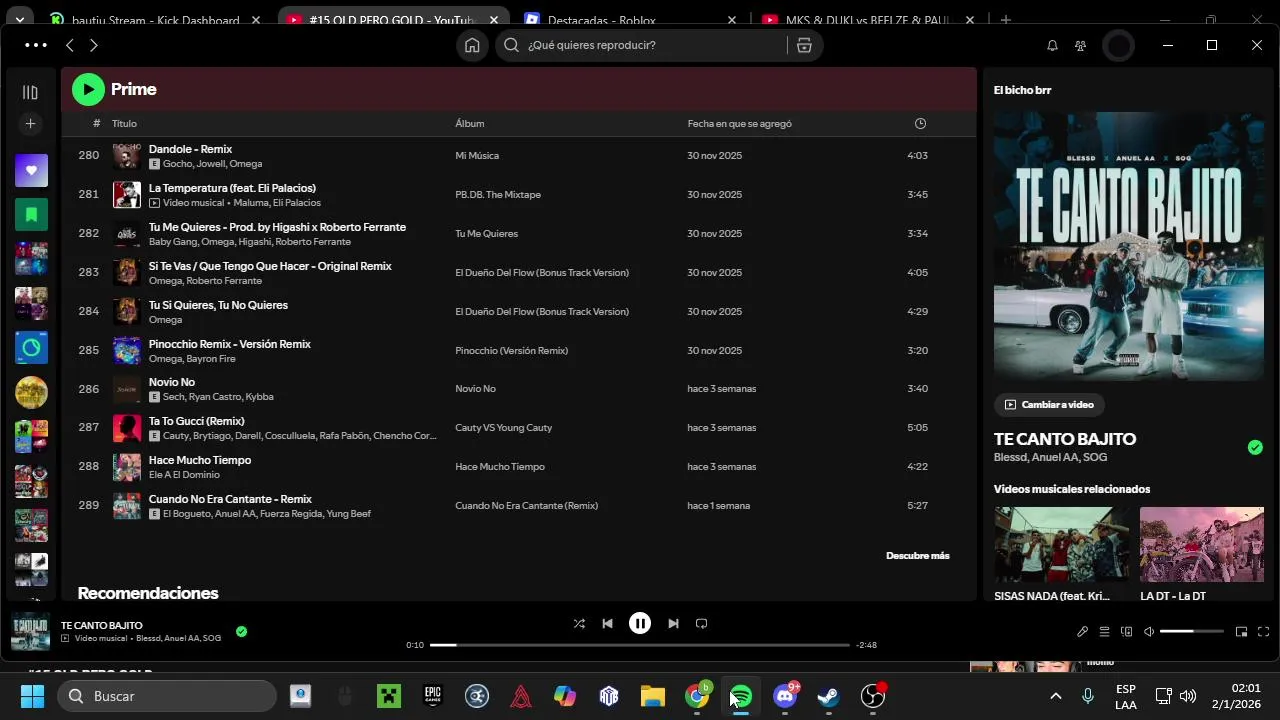Open Steam from taskbar
1280x720 pixels.
(828, 696)
